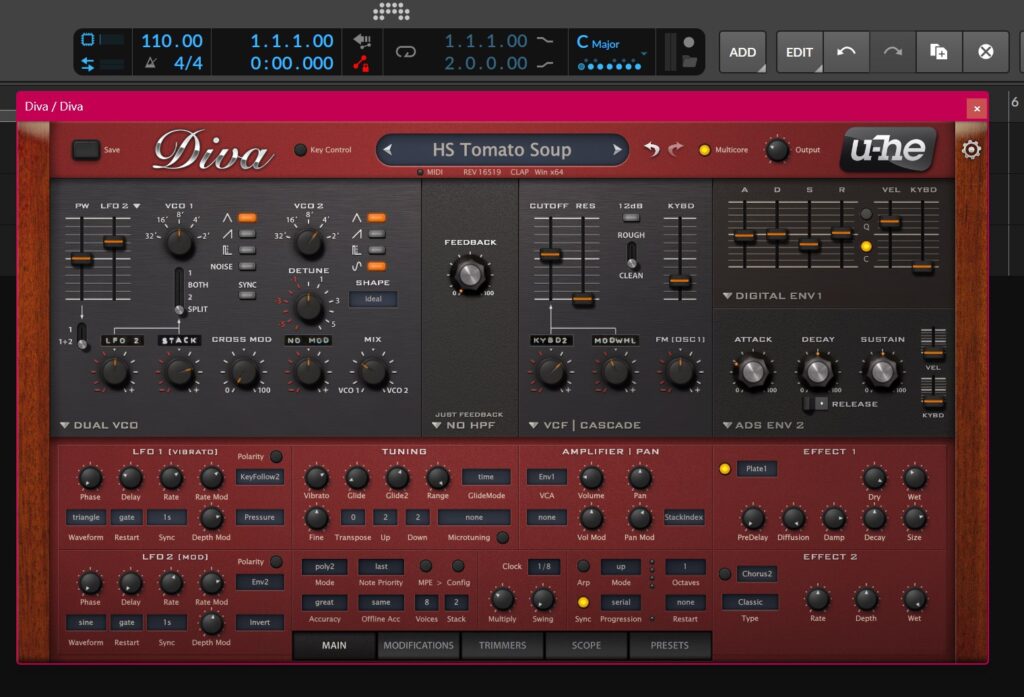Screen dimensions: 1024x697
Task: Open ADS ENV 2 model dropdown
Action: pos(763,425)
